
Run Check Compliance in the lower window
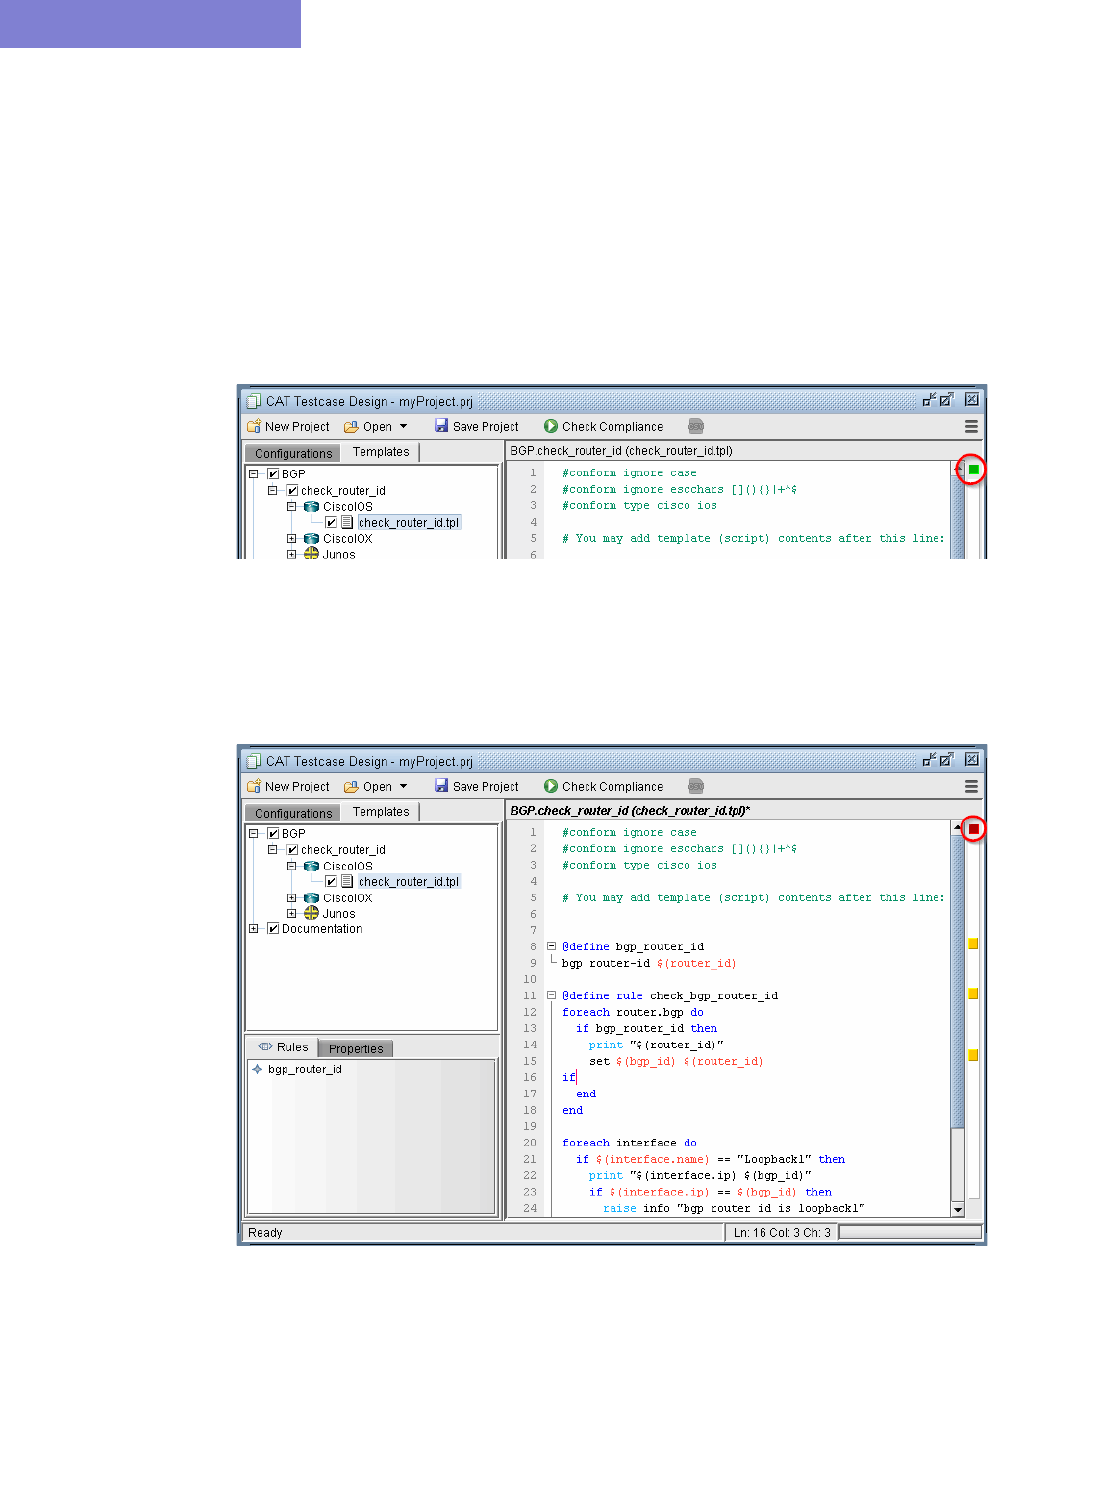coord(604,787)
